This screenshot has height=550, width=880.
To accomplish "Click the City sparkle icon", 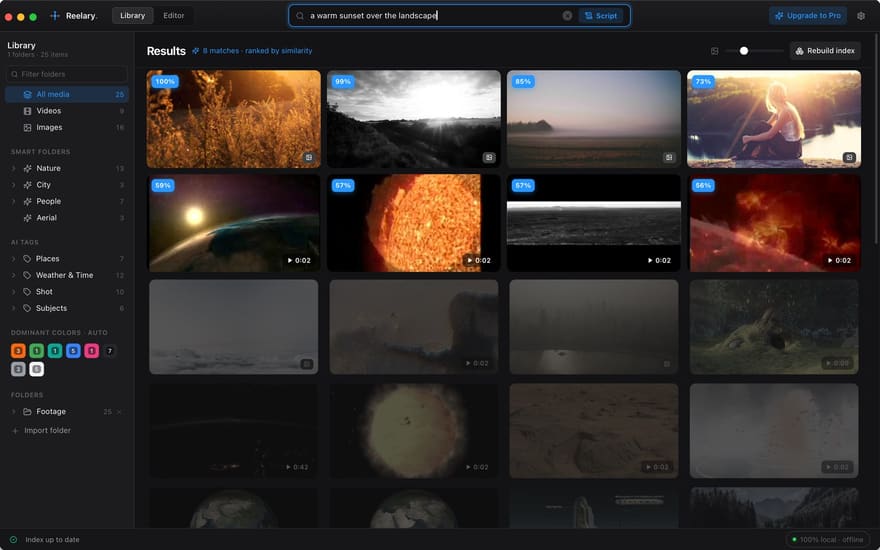I will 27,185.
